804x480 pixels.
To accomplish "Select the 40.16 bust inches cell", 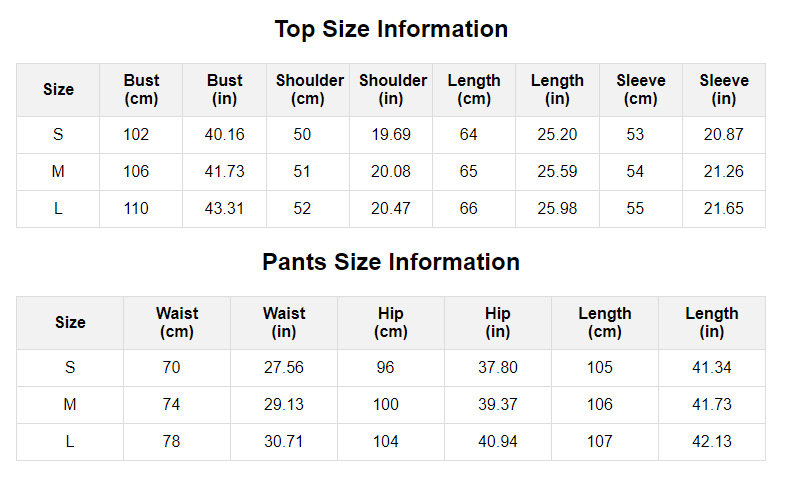I will coord(224,135).
